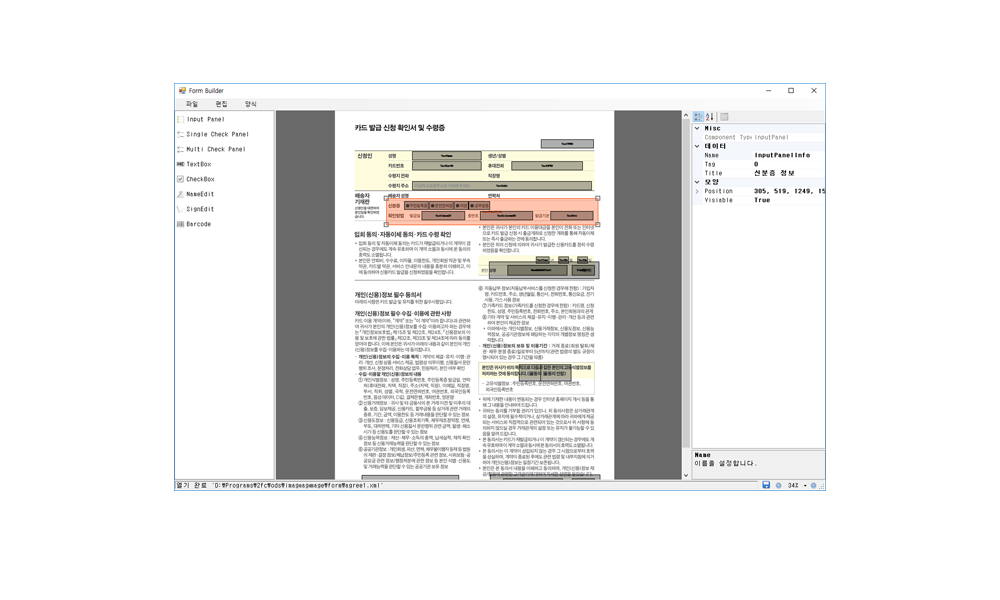Select the NameEdit component
Viewport: 1000px width, 600px height.
[200, 194]
